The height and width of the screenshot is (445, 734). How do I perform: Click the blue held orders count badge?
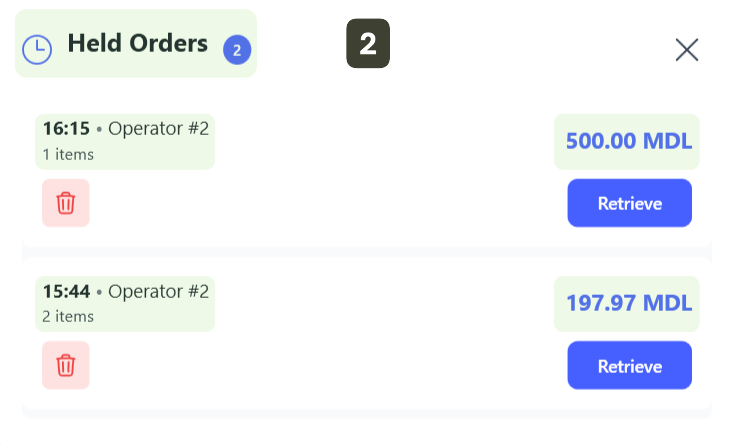(x=237, y=50)
